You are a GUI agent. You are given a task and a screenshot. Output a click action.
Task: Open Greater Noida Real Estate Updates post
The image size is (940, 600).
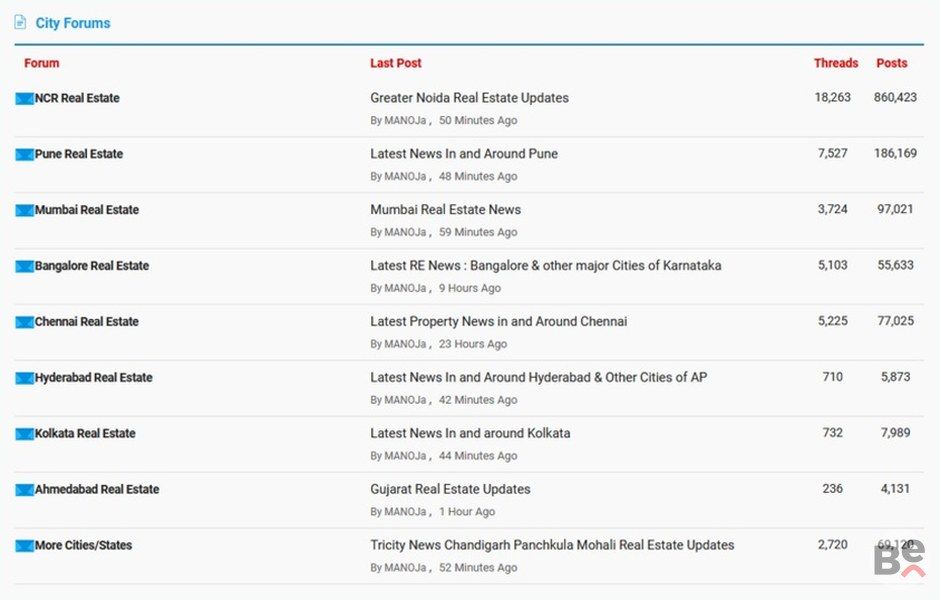(469, 98)
